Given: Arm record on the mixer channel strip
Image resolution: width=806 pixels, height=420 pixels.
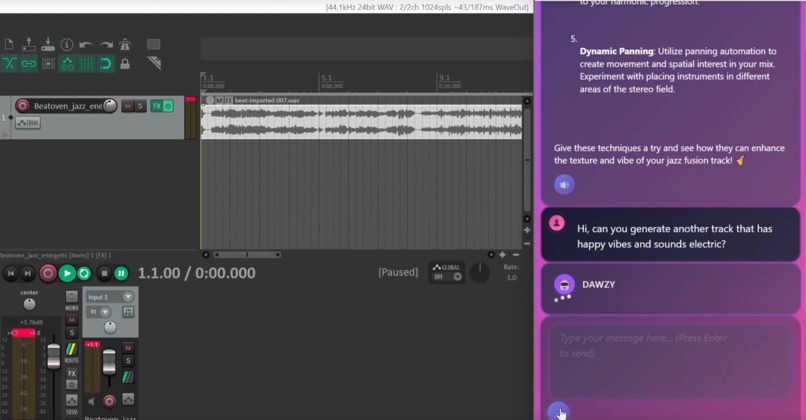Looking at the screenshot, I should click(109, 401).
